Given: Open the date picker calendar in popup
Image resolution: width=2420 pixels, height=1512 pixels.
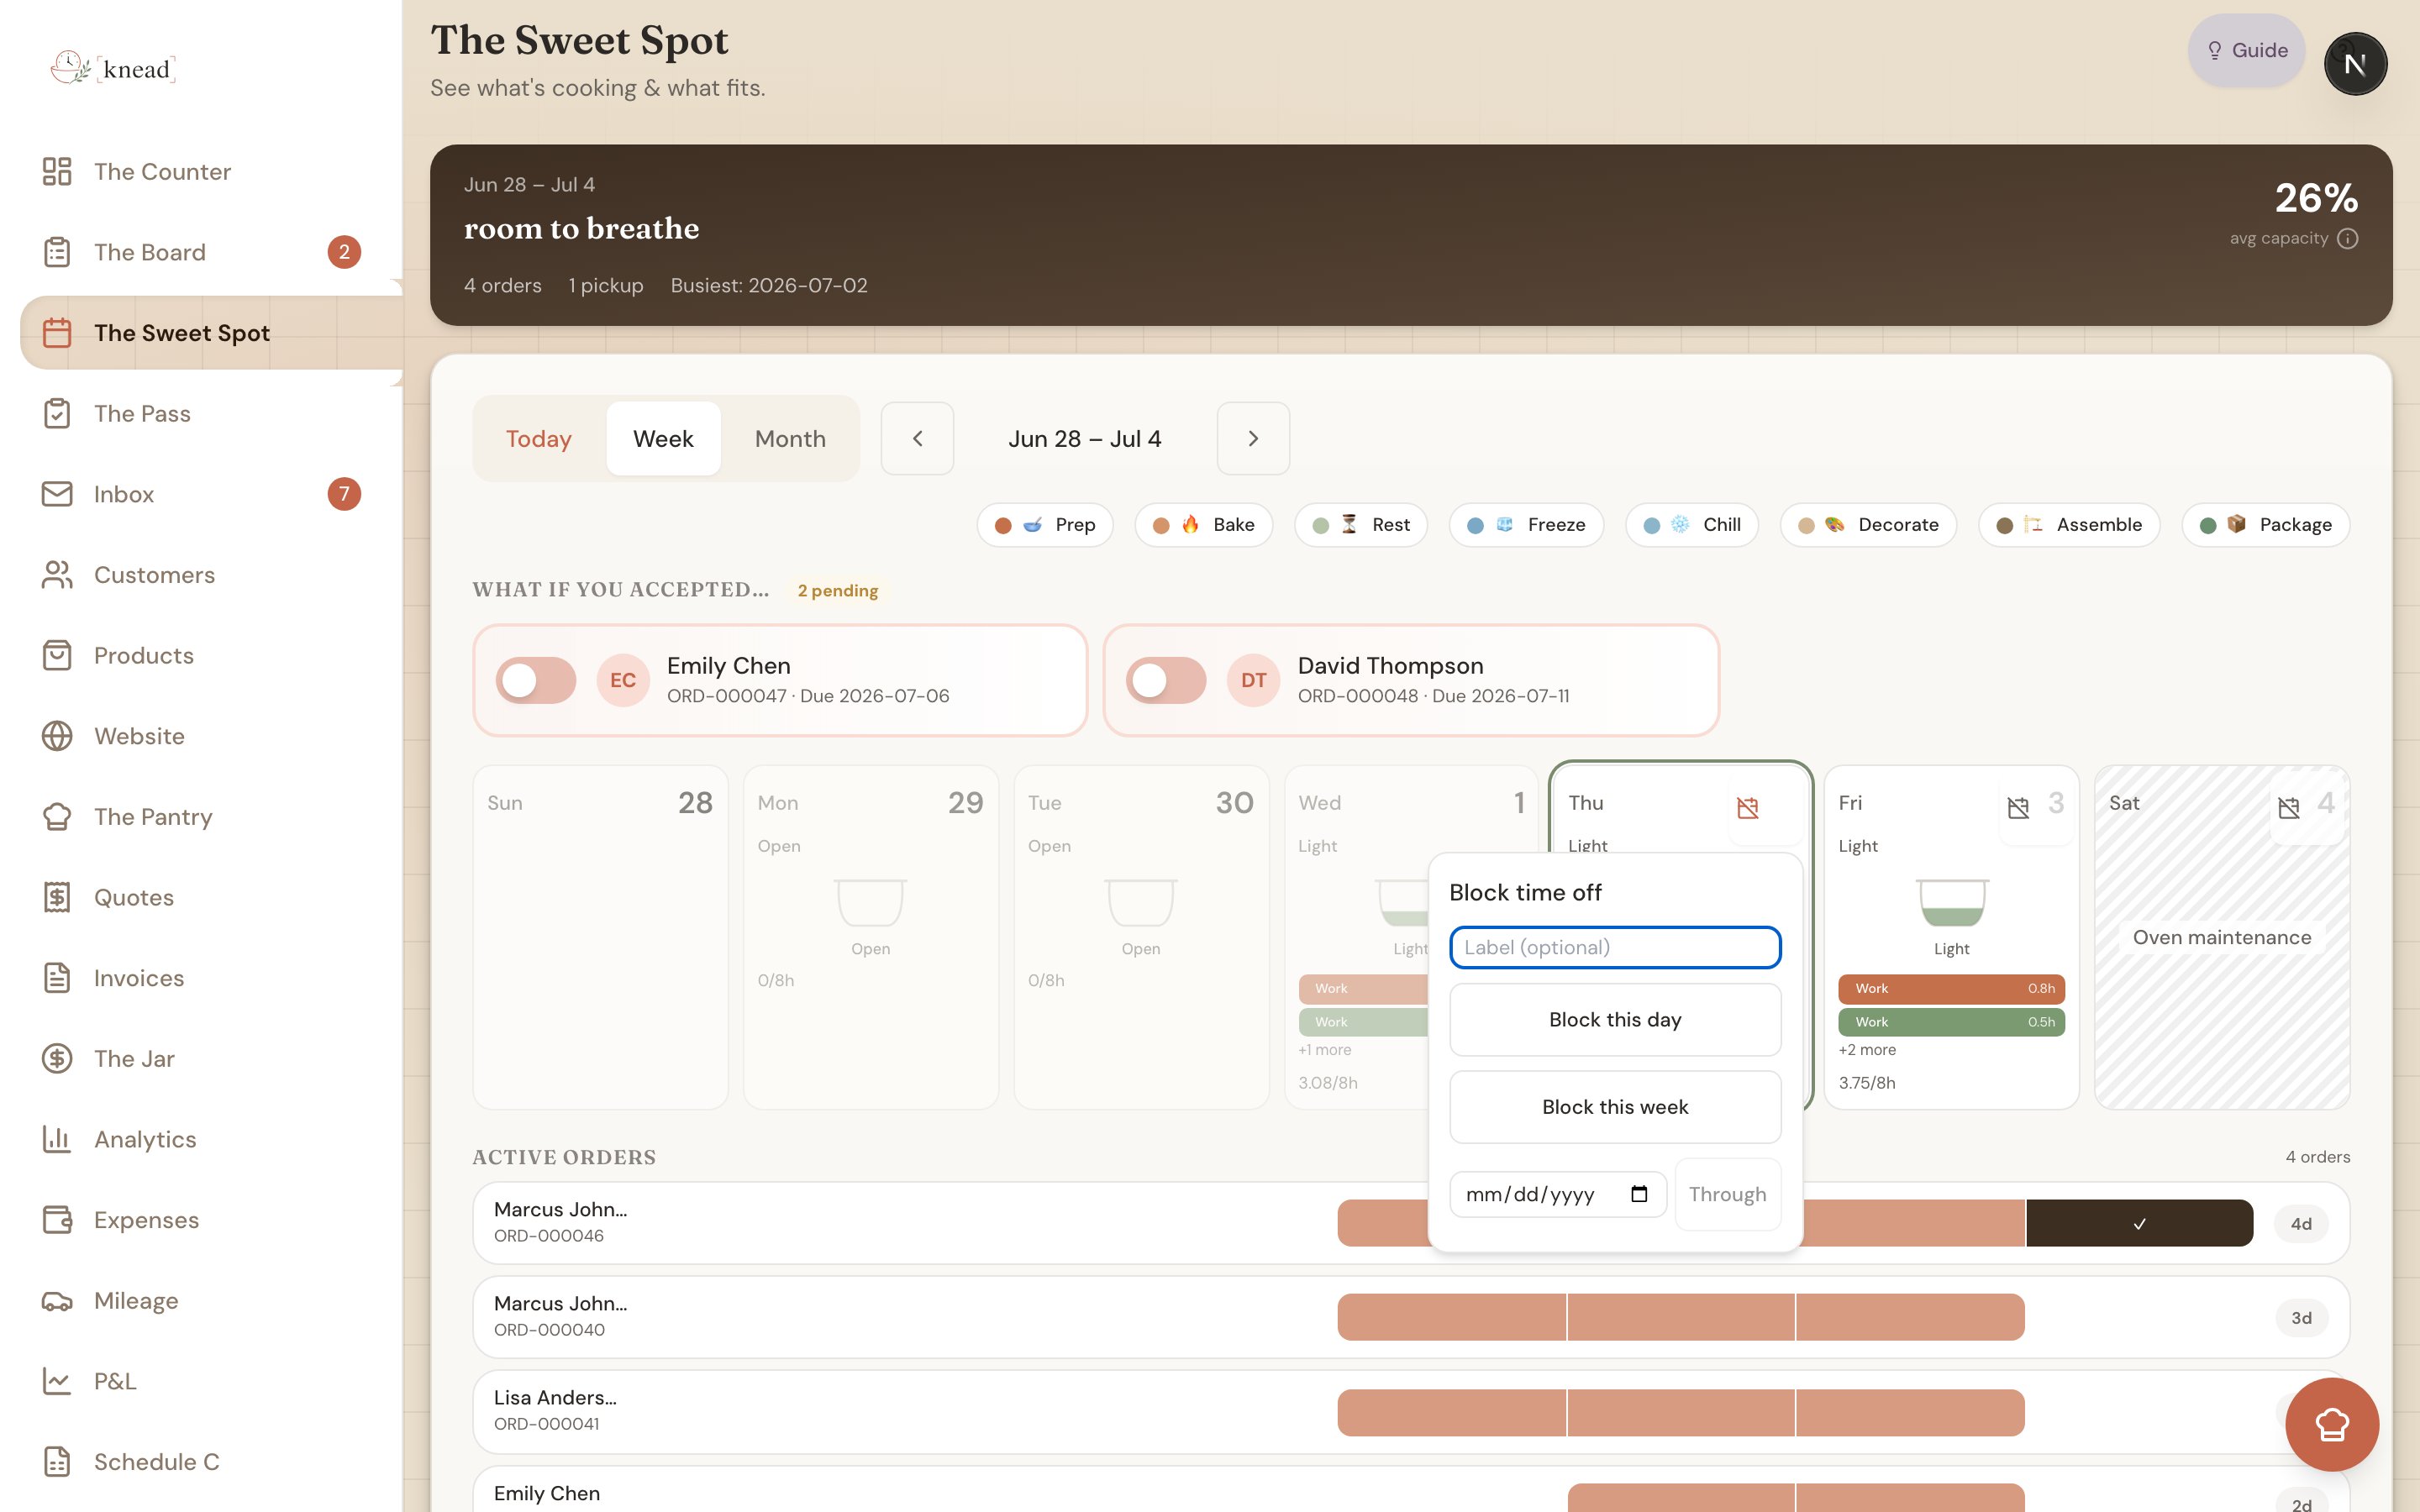Looking at the screenshot, I should point(1639,1194).
